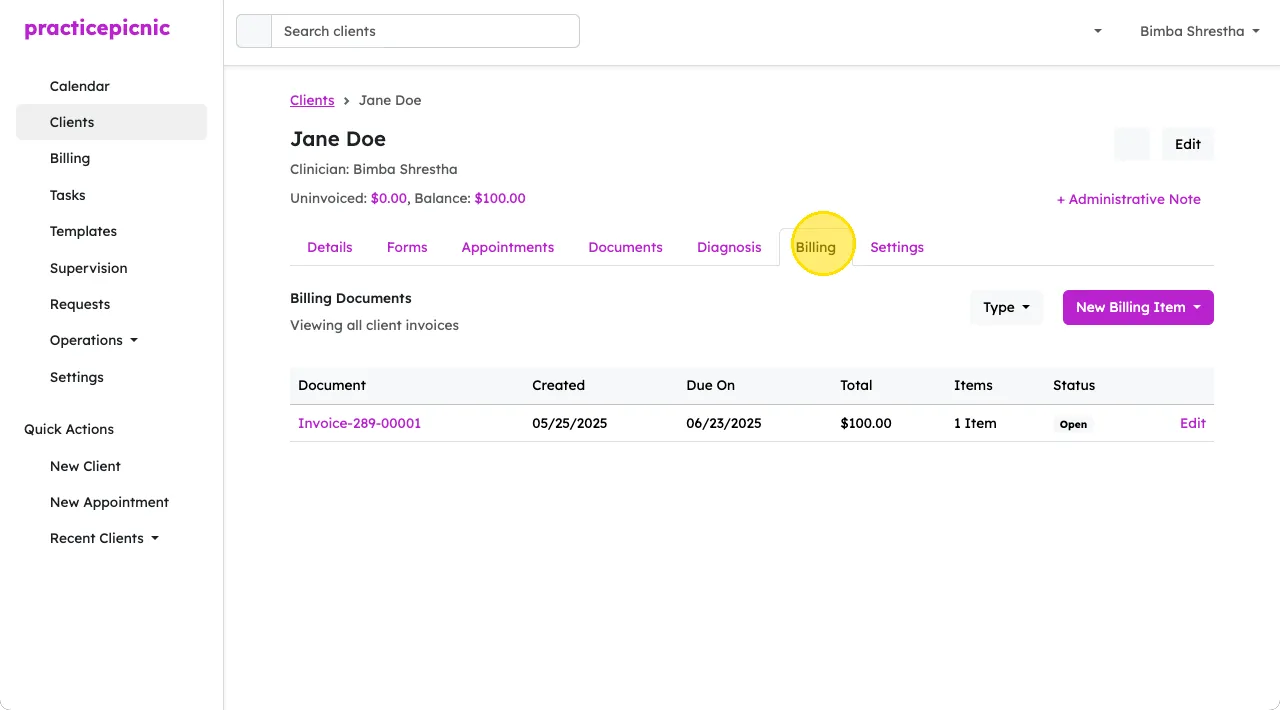Open the New Billing Item dropdown
The height and width of the screenshot is (710, 1280).
point(1138,307)
